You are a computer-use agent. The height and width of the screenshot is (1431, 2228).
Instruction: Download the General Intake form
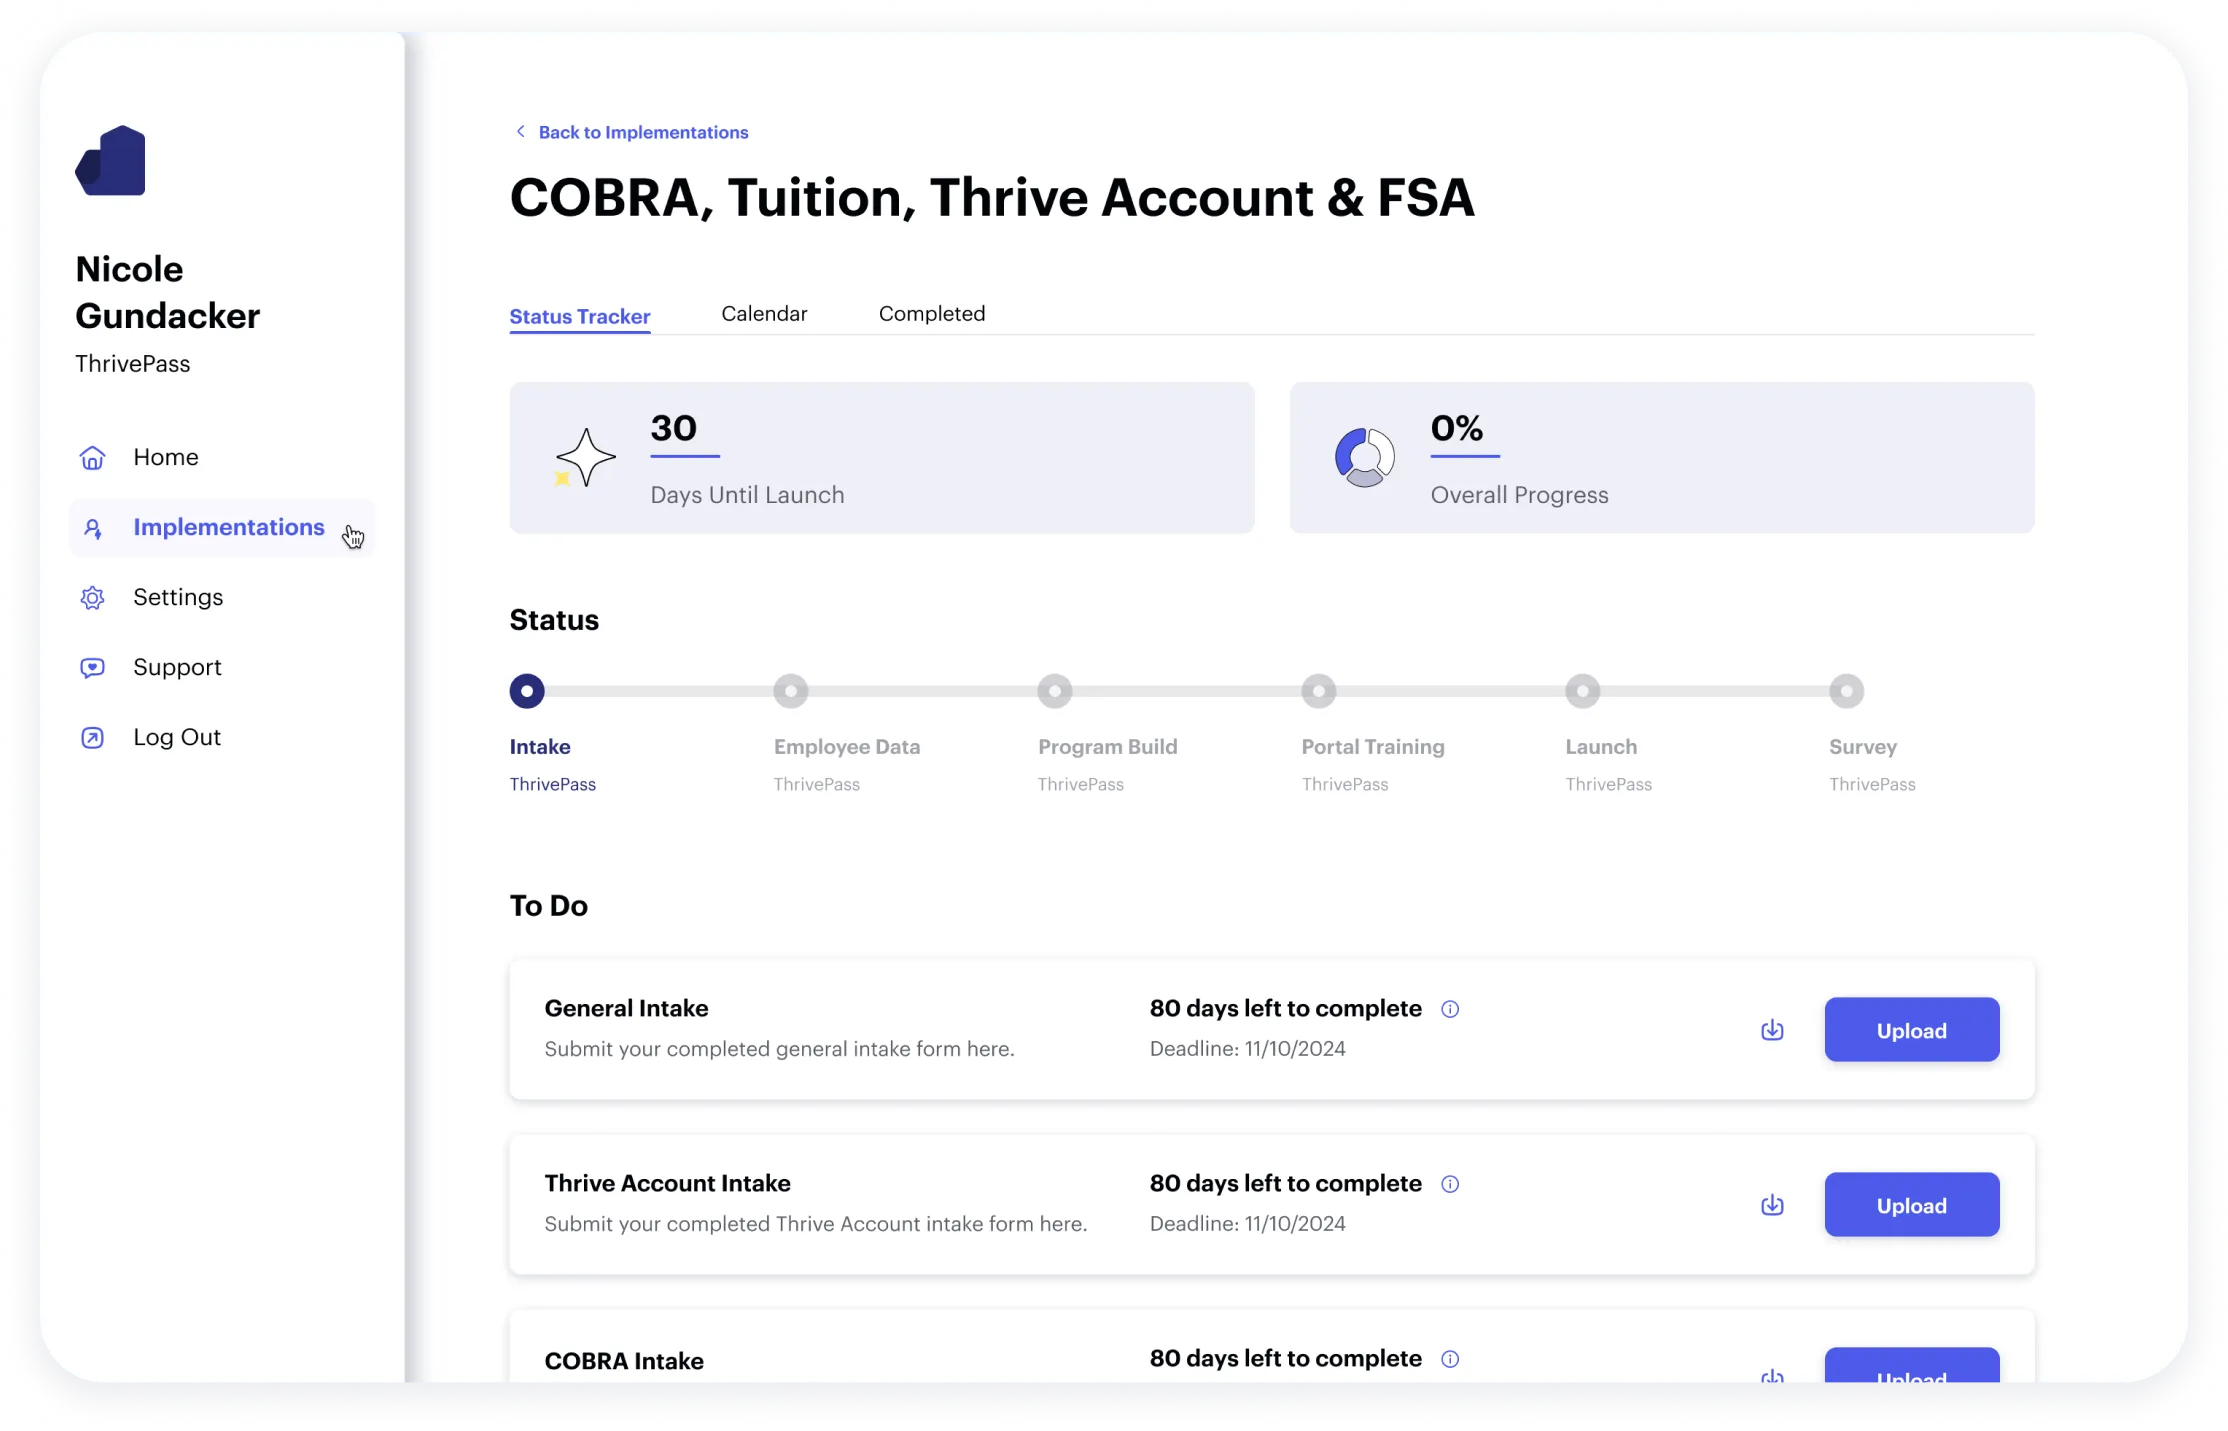tap(1772, 1029)
